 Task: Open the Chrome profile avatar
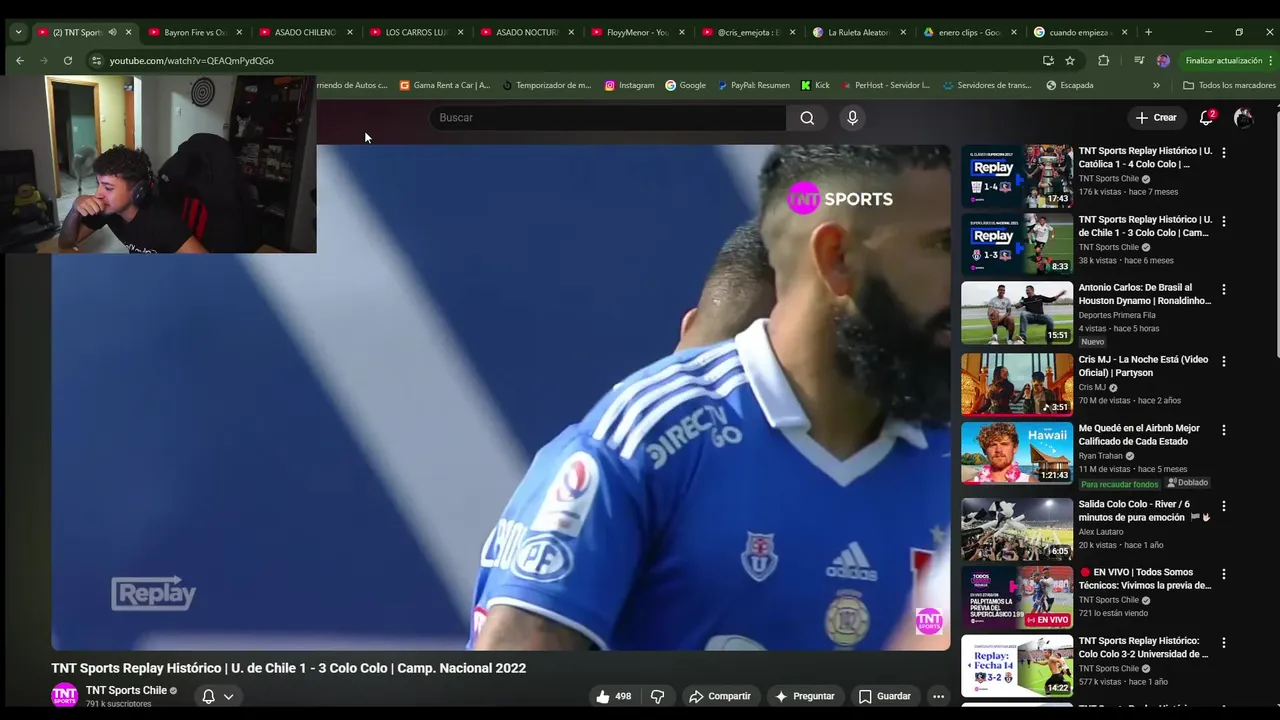point(1163,60)
